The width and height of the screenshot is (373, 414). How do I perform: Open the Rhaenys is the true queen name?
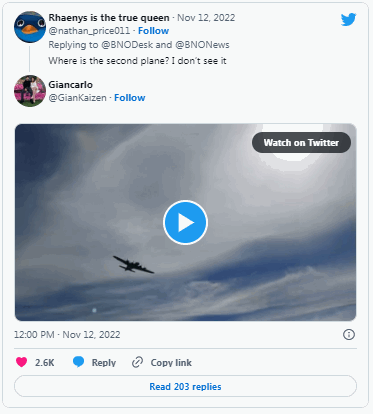109,18
